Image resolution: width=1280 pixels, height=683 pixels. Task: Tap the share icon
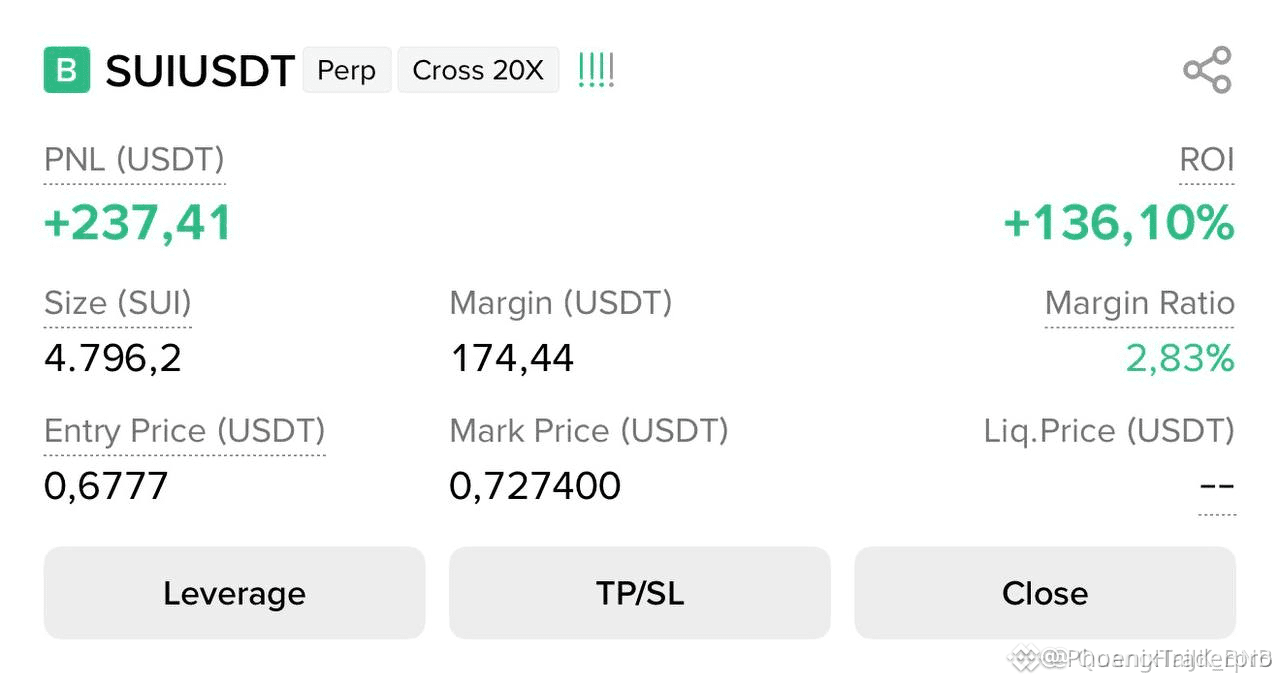click(1207, 70)
